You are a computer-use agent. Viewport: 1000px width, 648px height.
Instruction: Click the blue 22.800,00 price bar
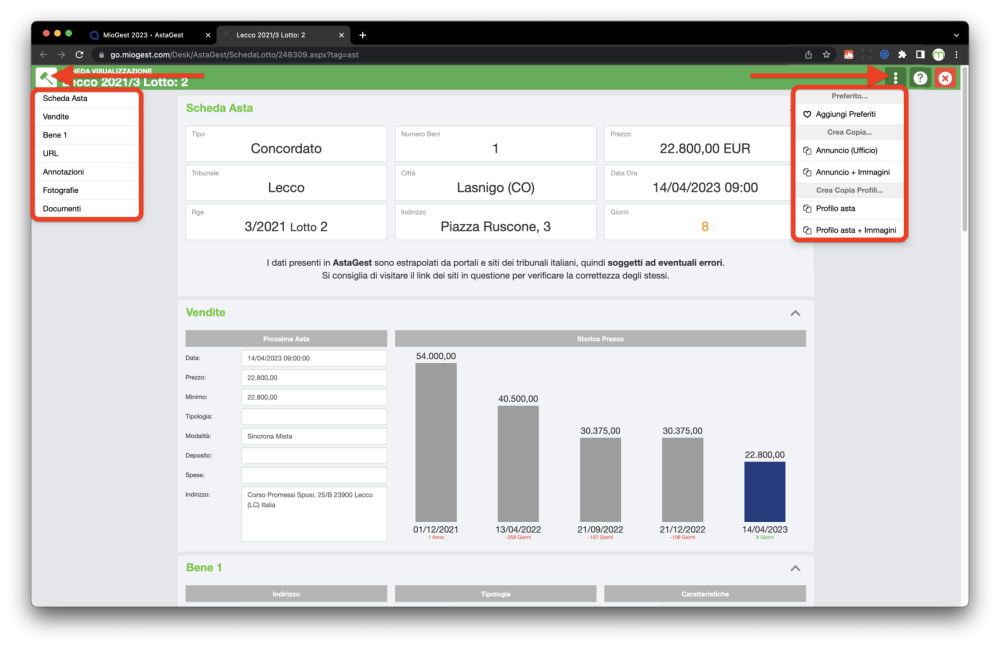764,492
